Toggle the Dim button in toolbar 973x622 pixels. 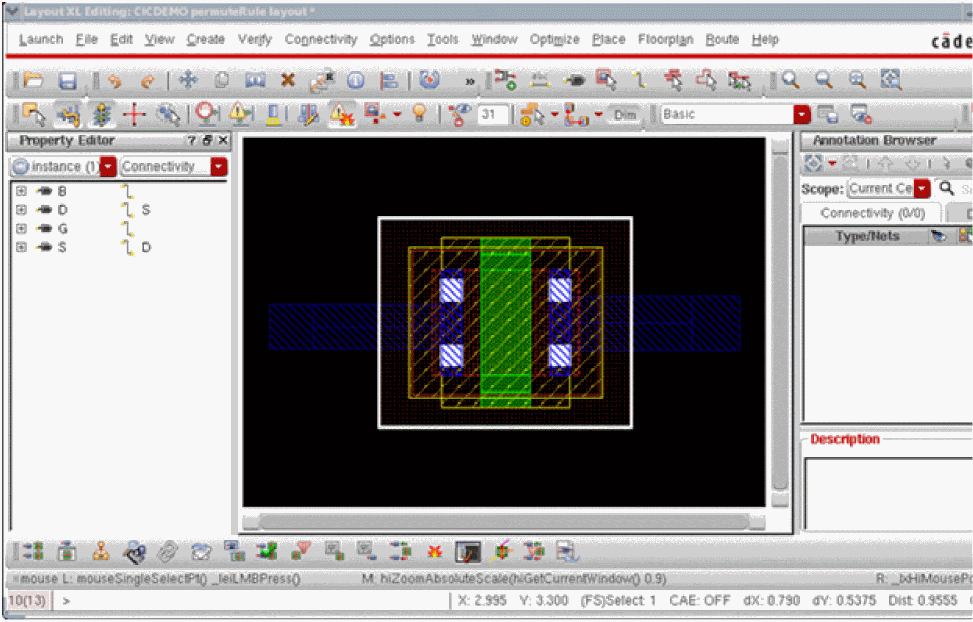pos(626,115)
